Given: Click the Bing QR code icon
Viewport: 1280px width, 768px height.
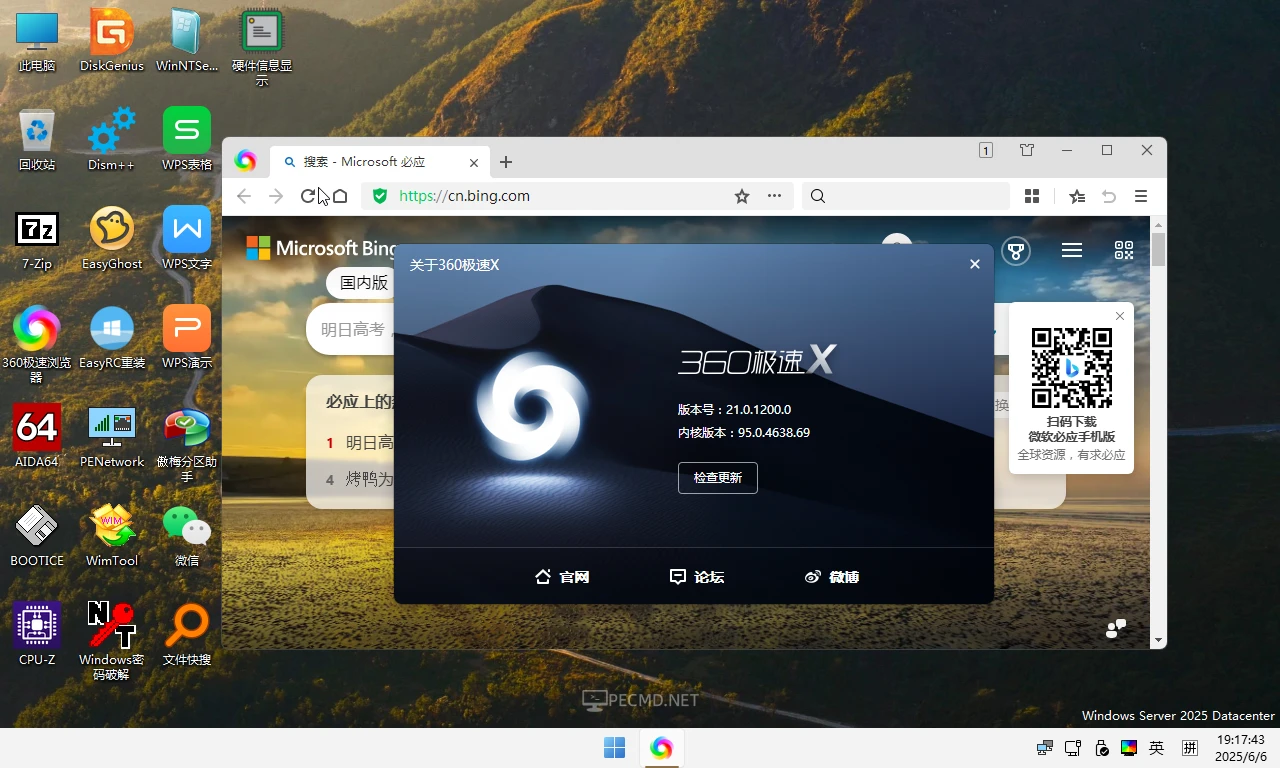Looking at the screenshot, I should (1124, 250).
